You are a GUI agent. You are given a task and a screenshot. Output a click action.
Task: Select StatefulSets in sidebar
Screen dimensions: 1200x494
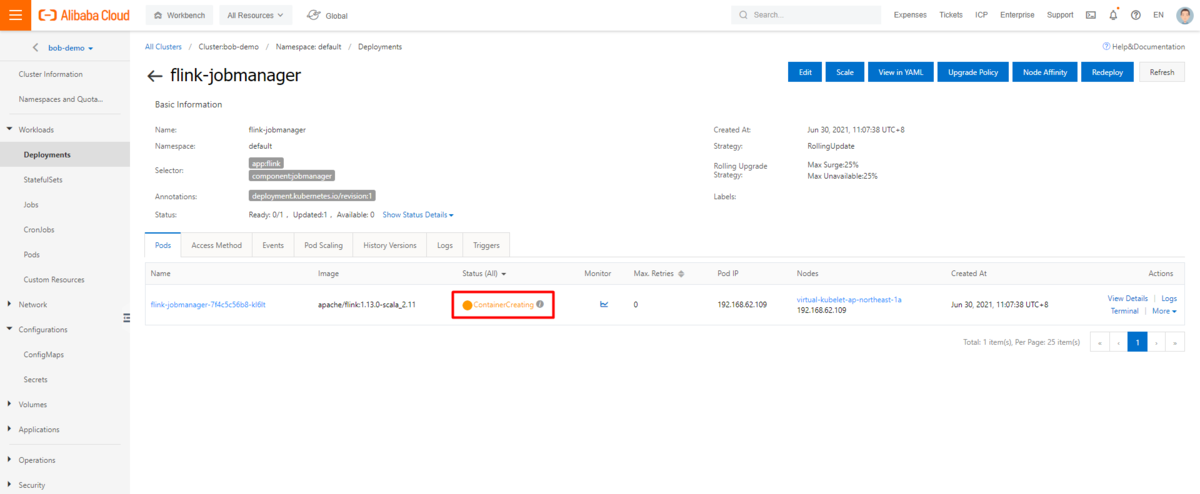(43, 180)
